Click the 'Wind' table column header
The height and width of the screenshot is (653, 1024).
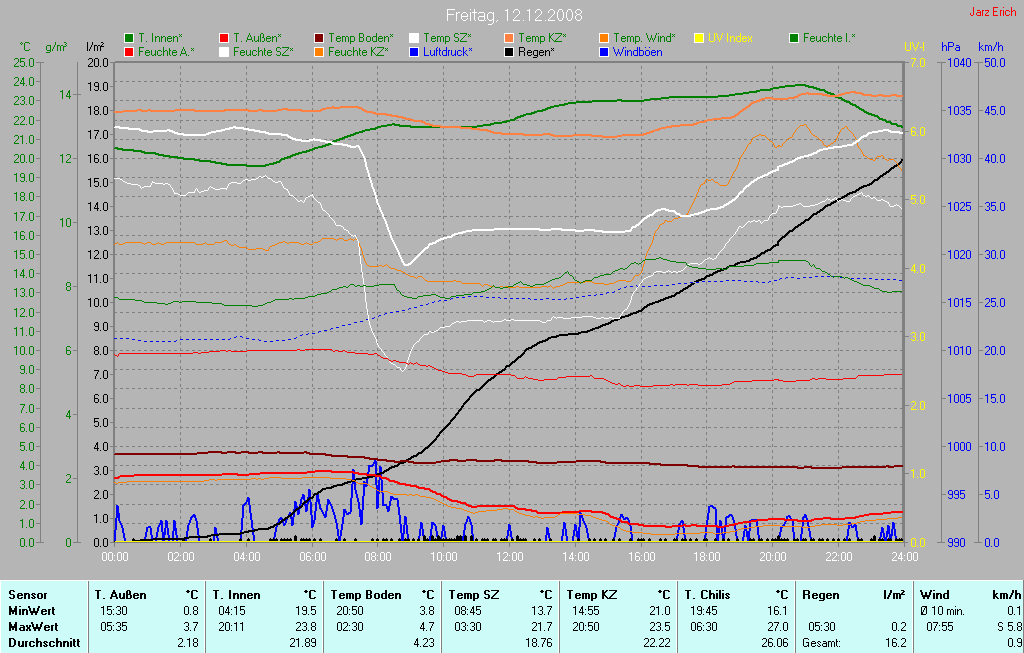tap(935, 595)
